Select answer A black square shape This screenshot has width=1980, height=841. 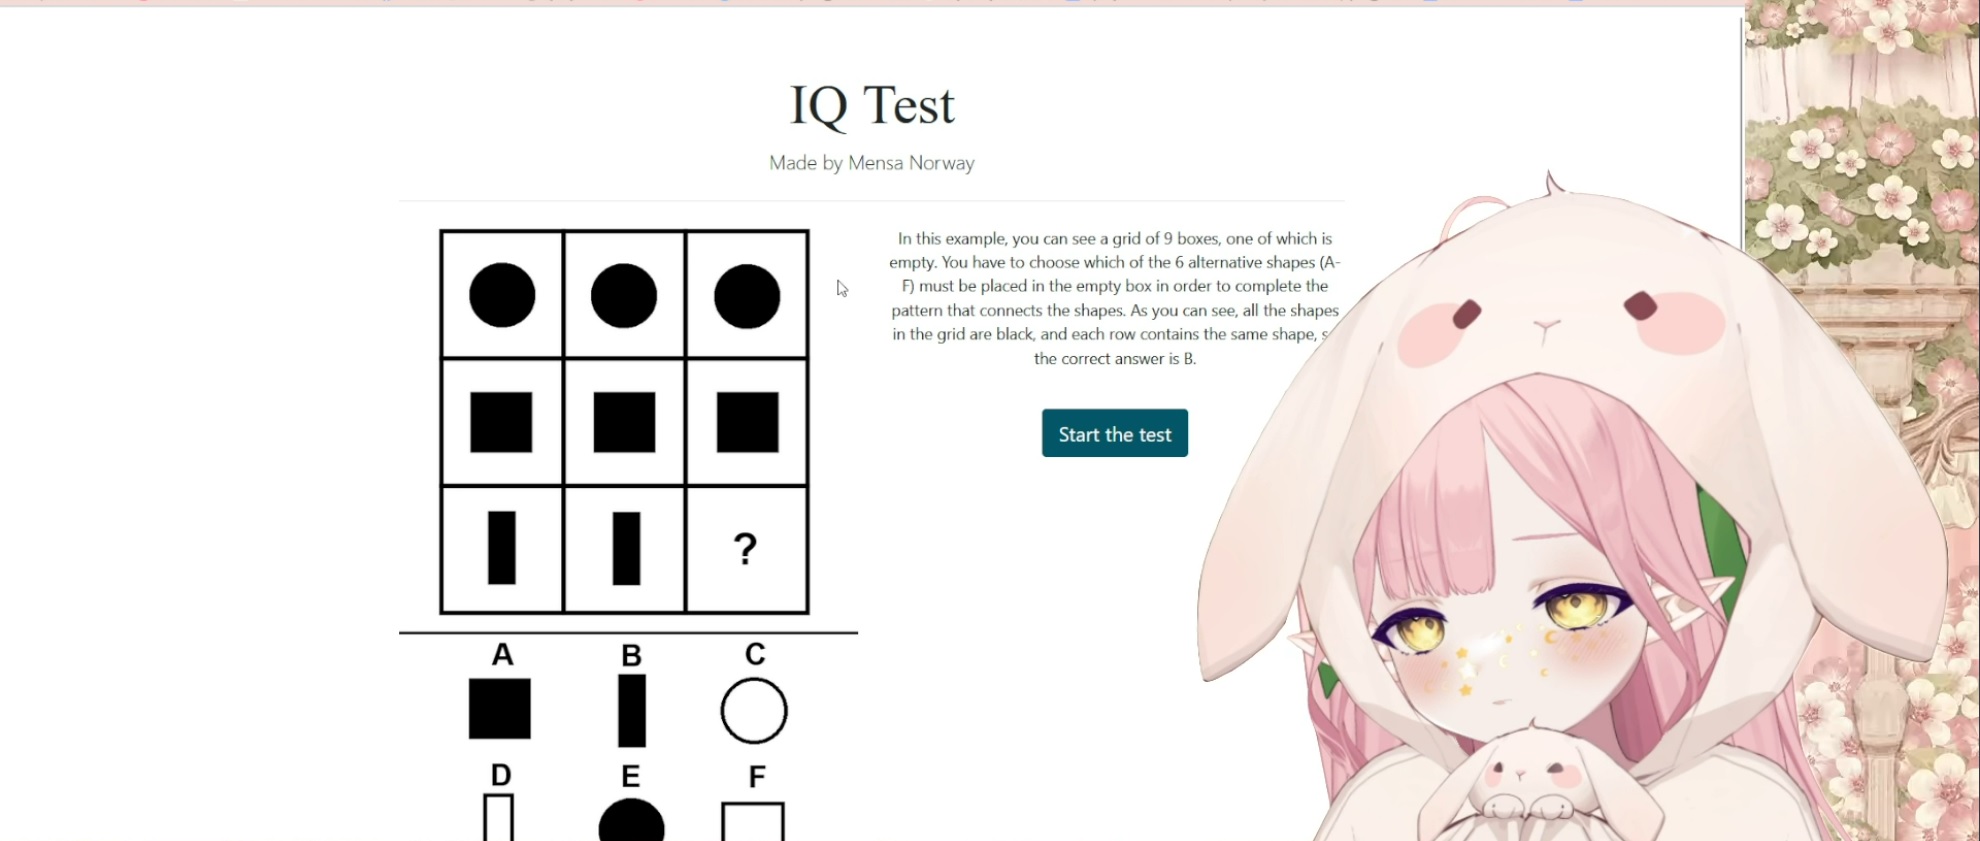pyautogui.click(x=500, y=709)
